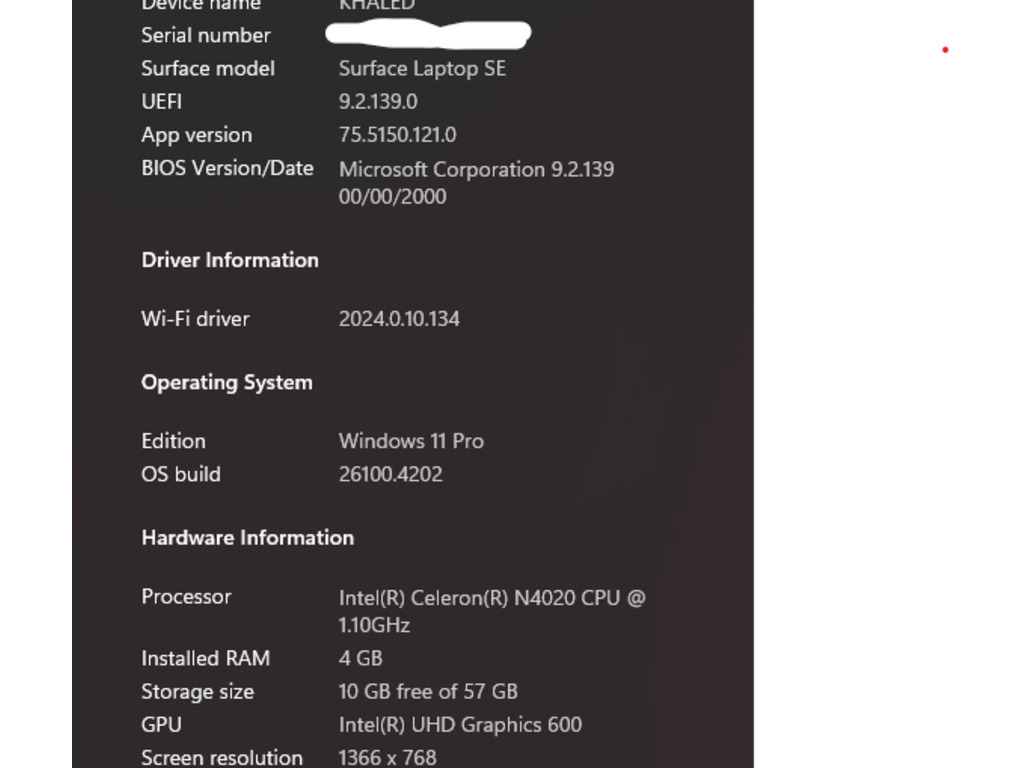Select the Surface Laptop SE model value
1024x768 pixels.
point(422,69)
